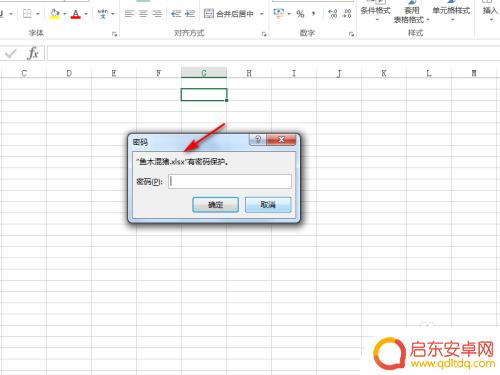Increase decimal places
This screenshot has width=500, height=375.
(x=333, y=14)
